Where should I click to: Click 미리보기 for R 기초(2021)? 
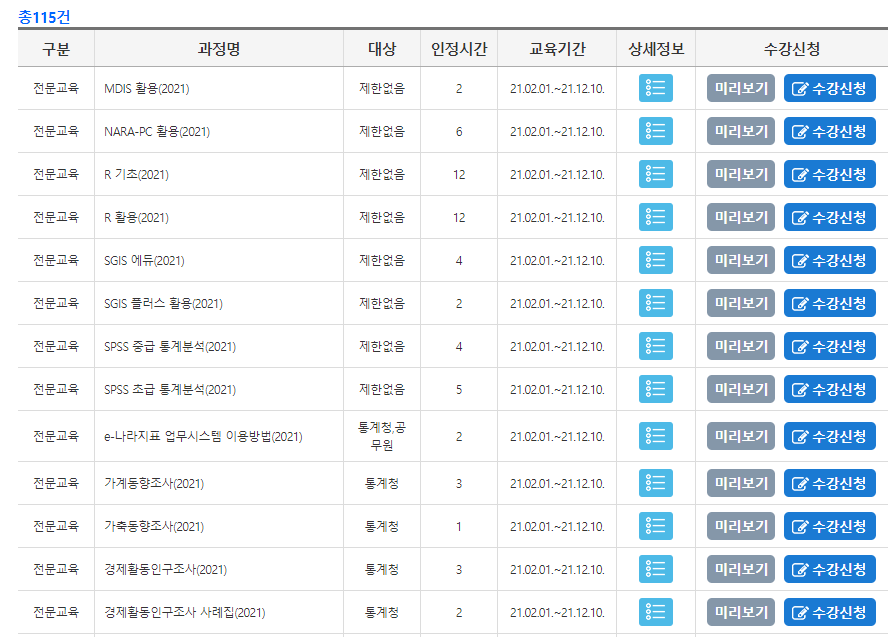point(741,174)
